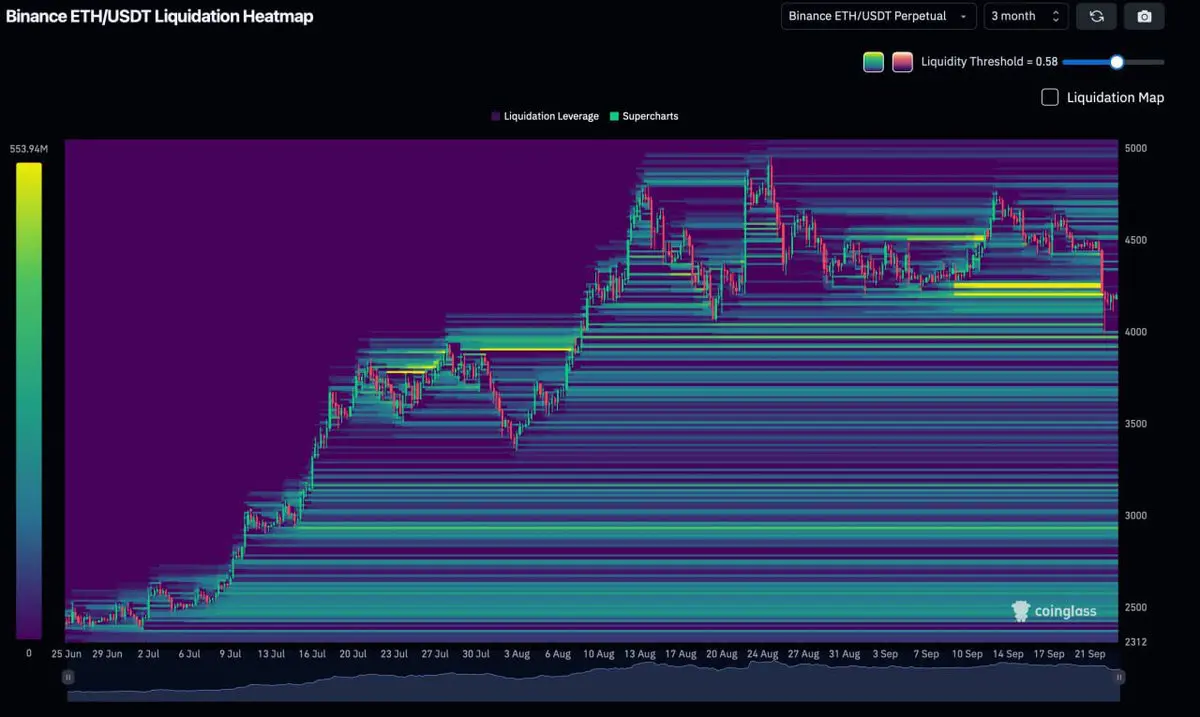The image size is (1200, 717).
Task: Click the 3 Aug date axis label
Action: click(x=516, y=653)
